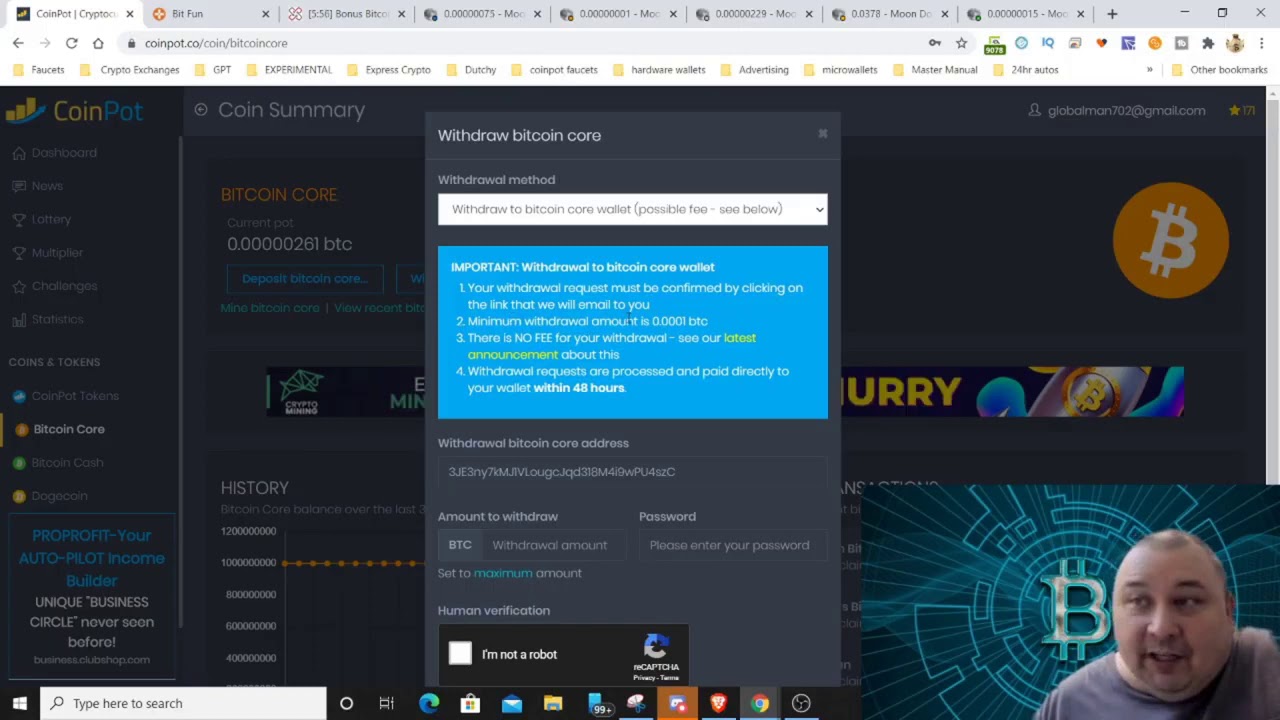Click the Mine bitcoin core link
Image resolution: width=1280 pixels, height=720 pixels.
coord(270,308)
